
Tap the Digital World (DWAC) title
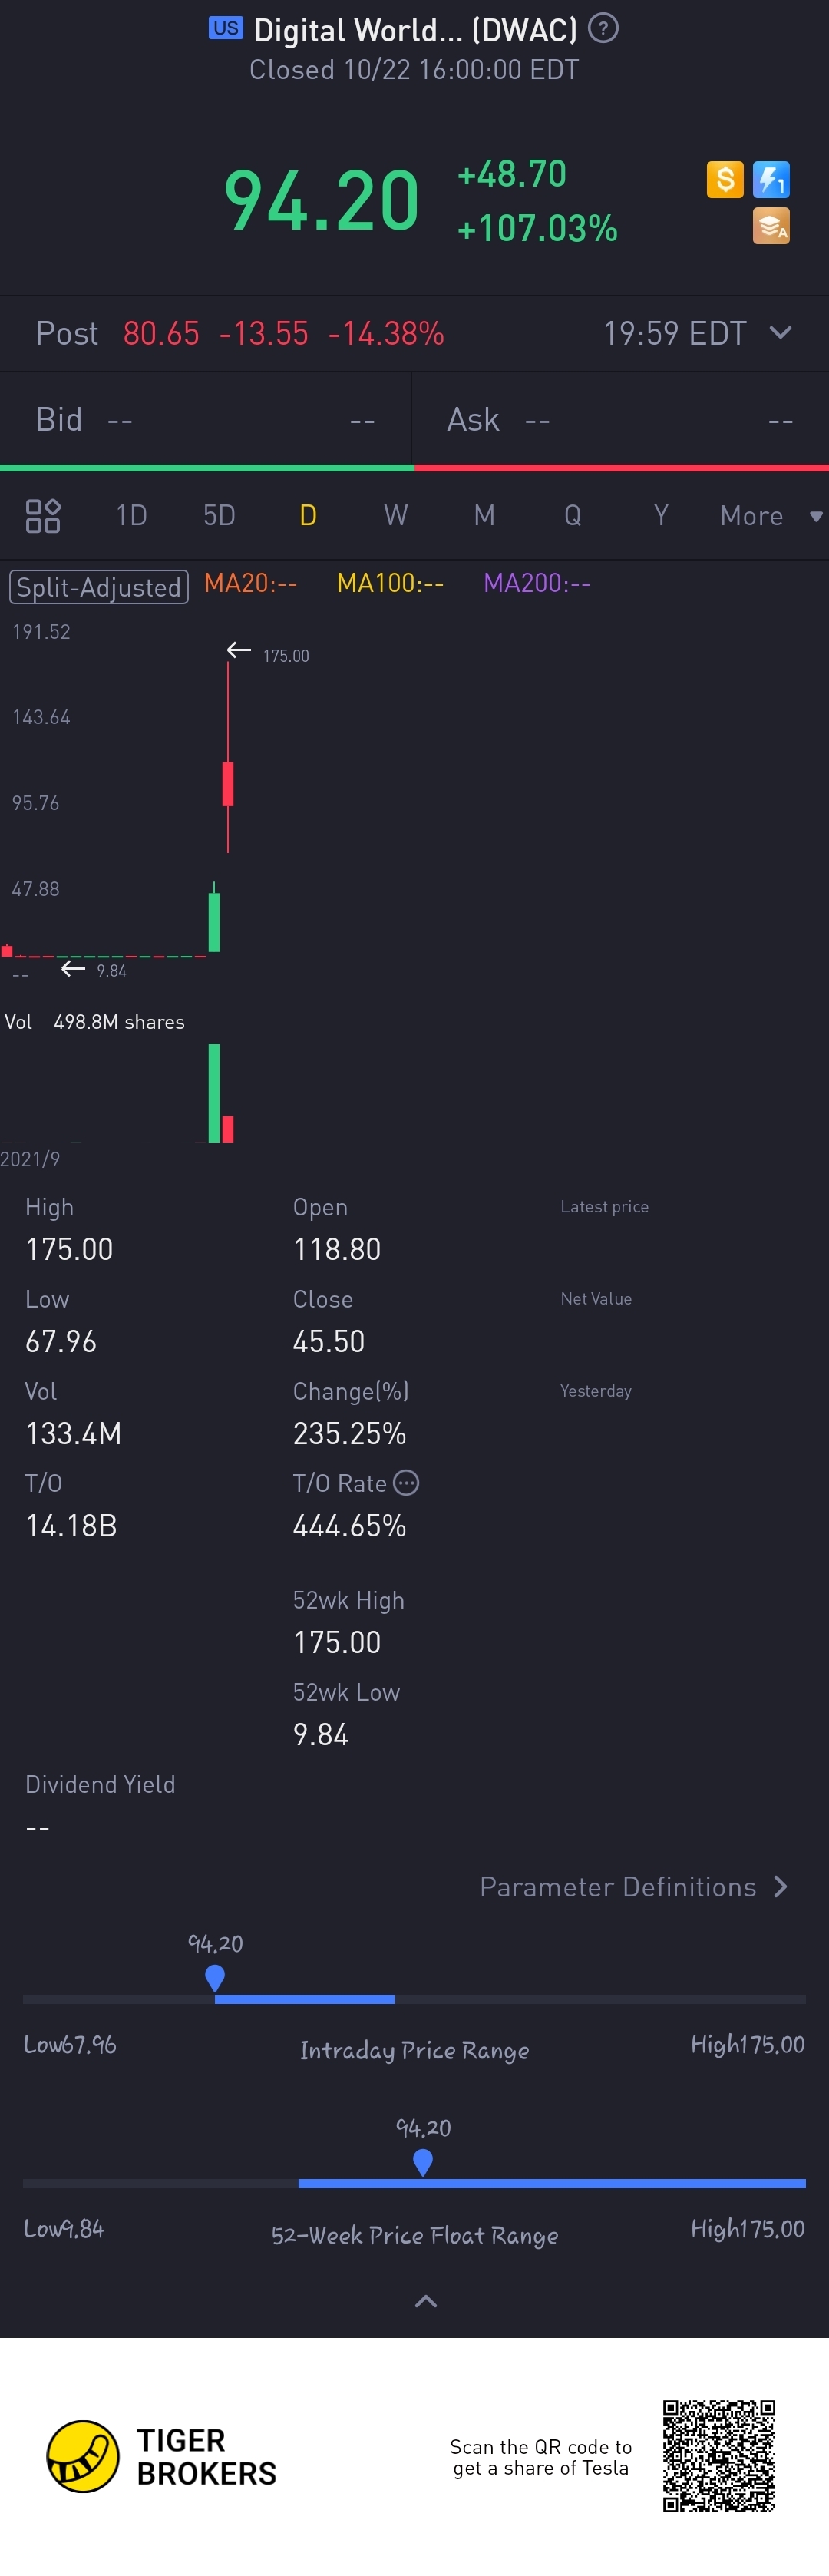[x=416, y=30]
